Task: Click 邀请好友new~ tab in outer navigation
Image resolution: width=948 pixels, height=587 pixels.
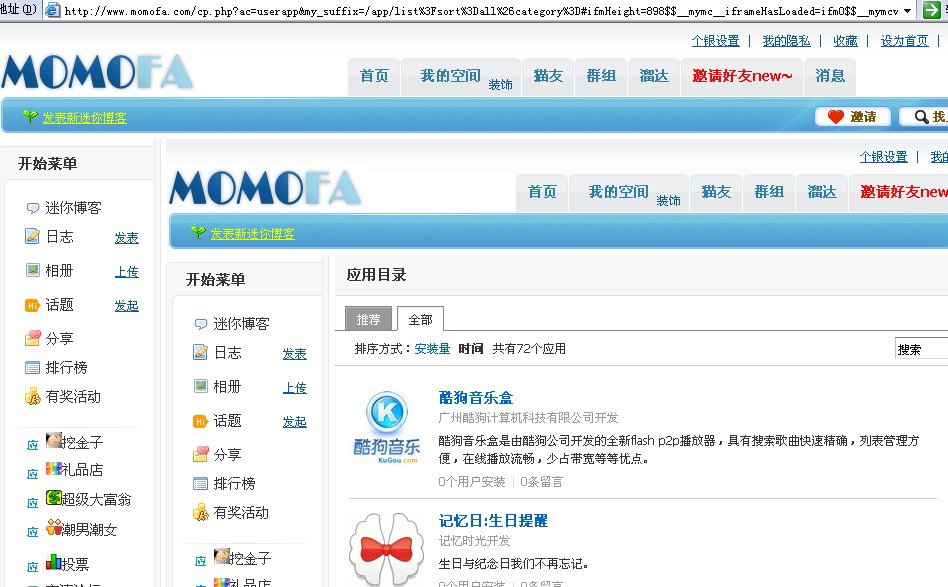Action: point(742,76)
